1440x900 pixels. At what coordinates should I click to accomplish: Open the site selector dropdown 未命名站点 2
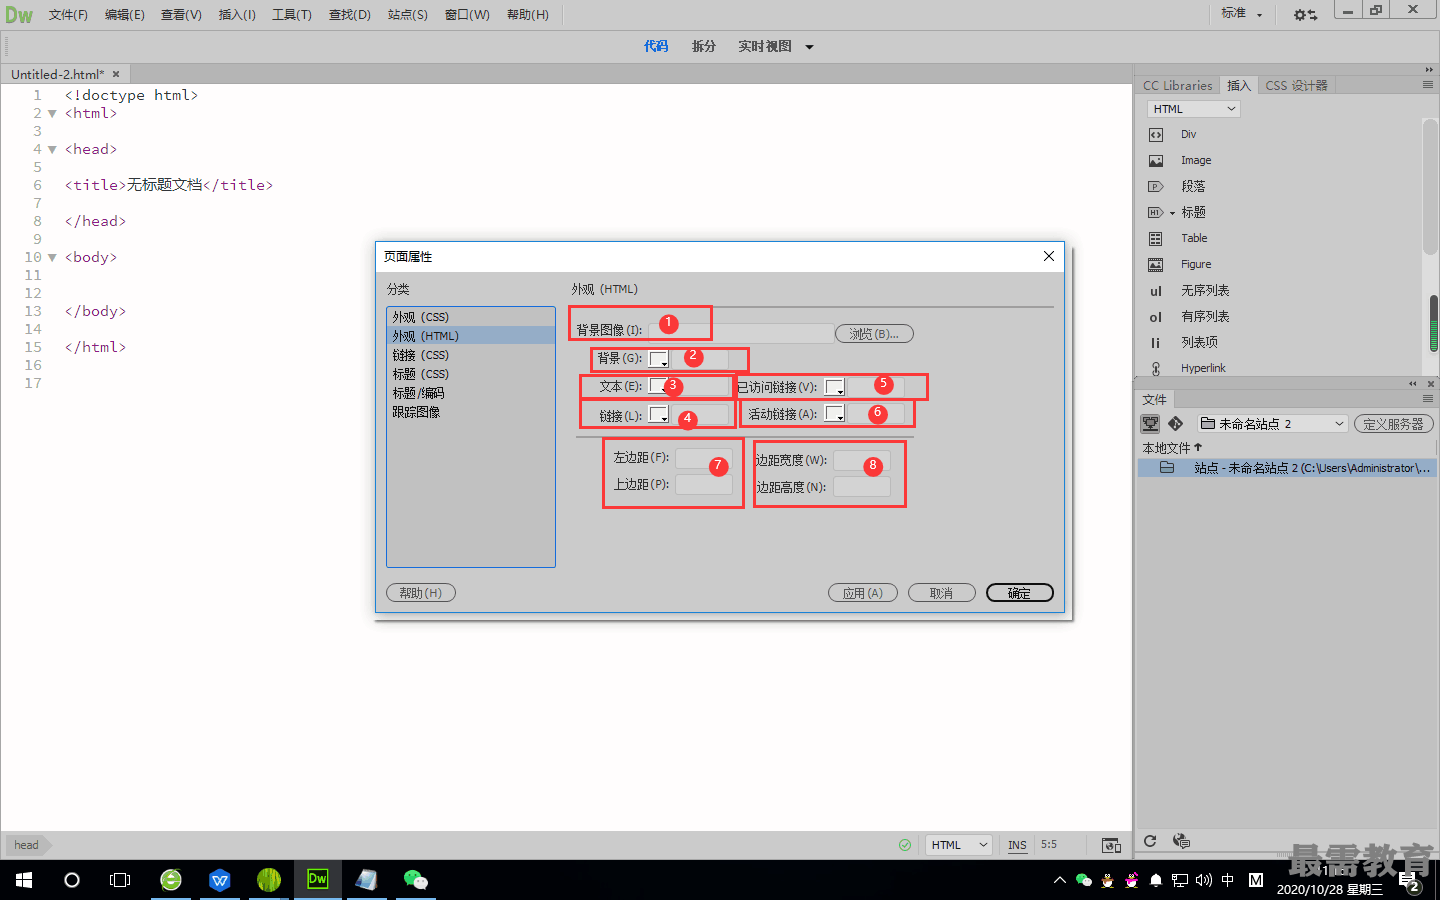click(1273, 424)
